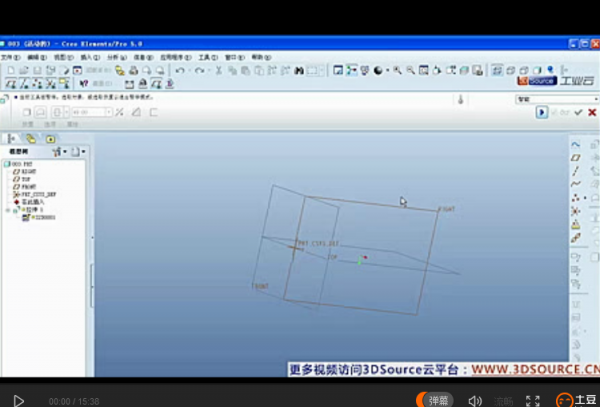600x407 pixels.
Task: Click the Undo arrow icon
Action: (x=180, y=70)
